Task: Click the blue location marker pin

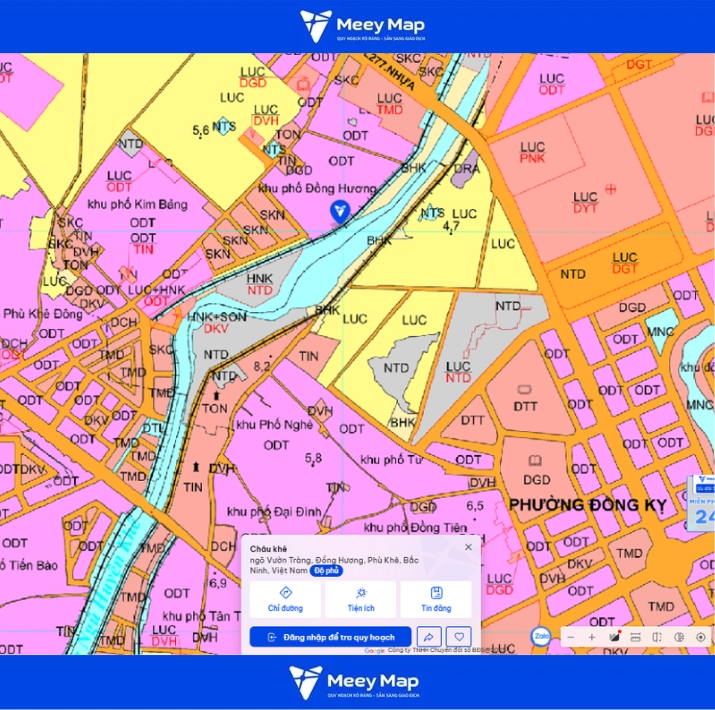Action: (x=340, y=212)
